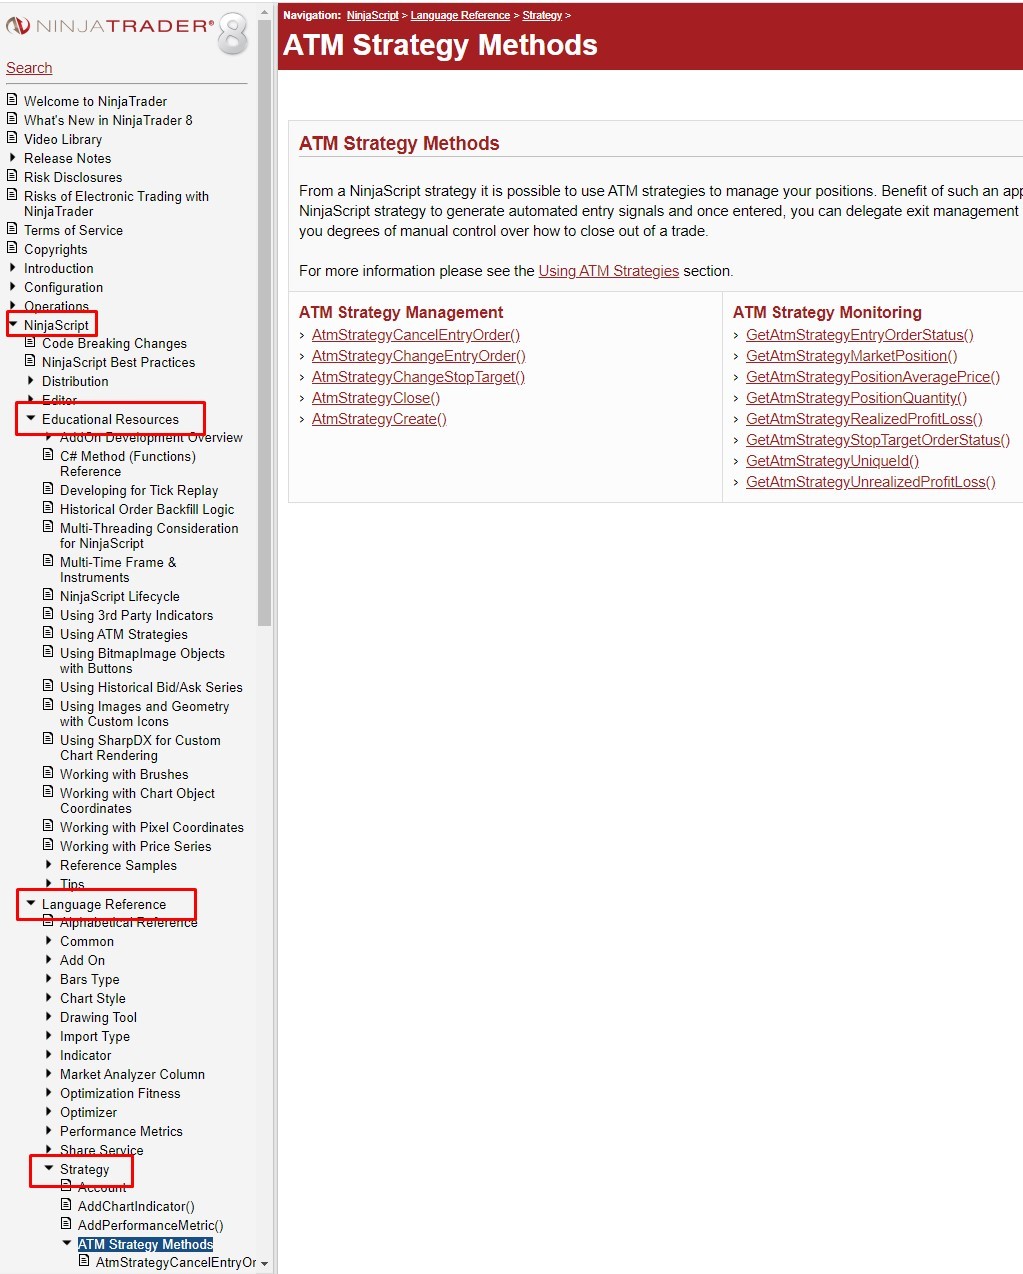Click page icon beside Working with Price Series
Screen dimensions: 1023x1274
49,845
